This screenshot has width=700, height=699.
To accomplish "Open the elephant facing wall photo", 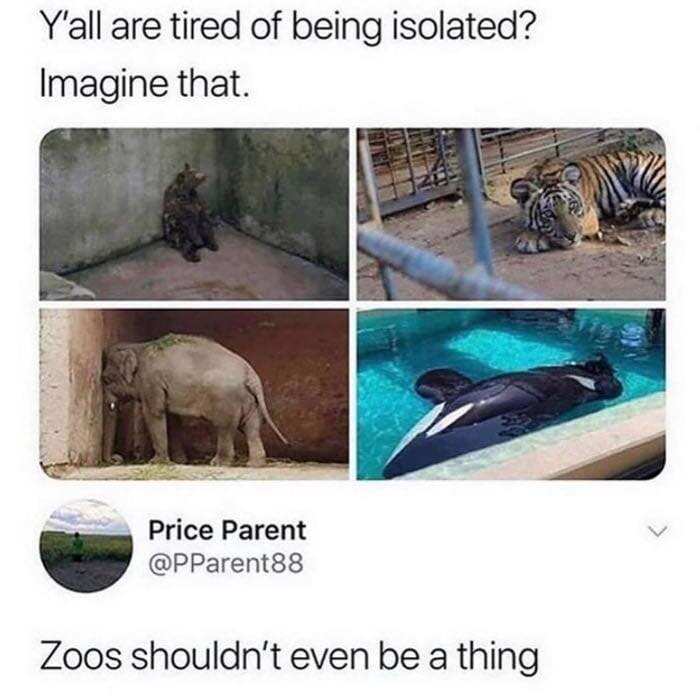I will (194, 394).
